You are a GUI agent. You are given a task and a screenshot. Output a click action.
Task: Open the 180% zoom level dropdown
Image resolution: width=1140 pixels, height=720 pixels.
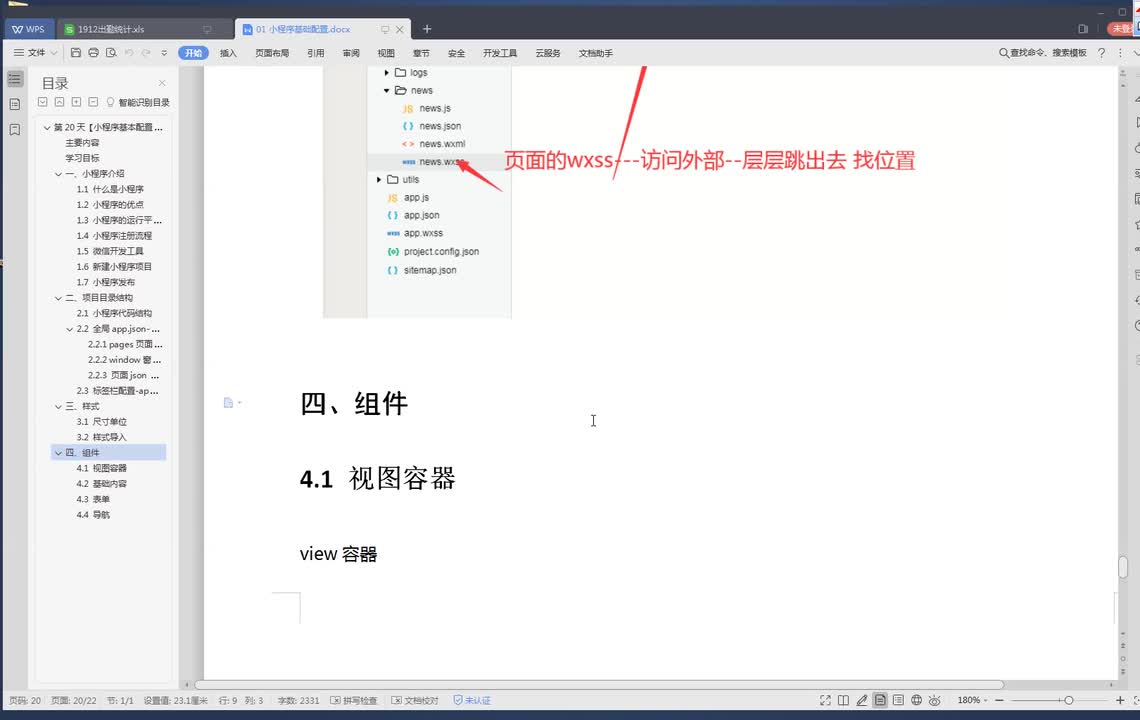pyautogui.click(x=972, y=700)
